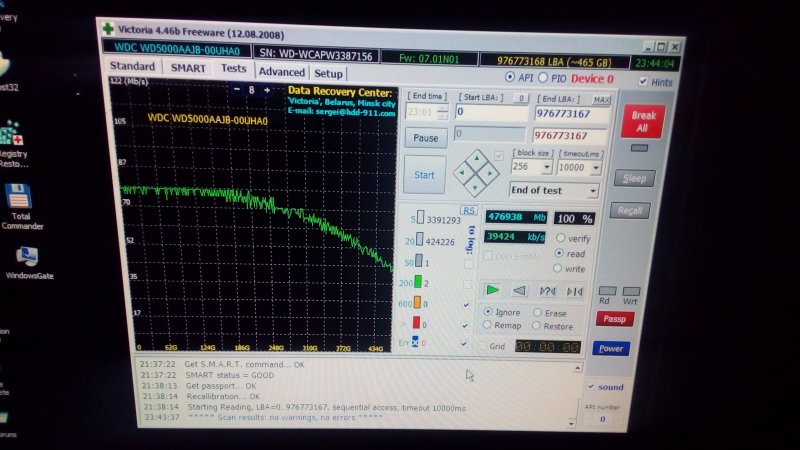Open Total Commander desktop icon
This screenshot has width=800, height=450.
click(19, 204)
